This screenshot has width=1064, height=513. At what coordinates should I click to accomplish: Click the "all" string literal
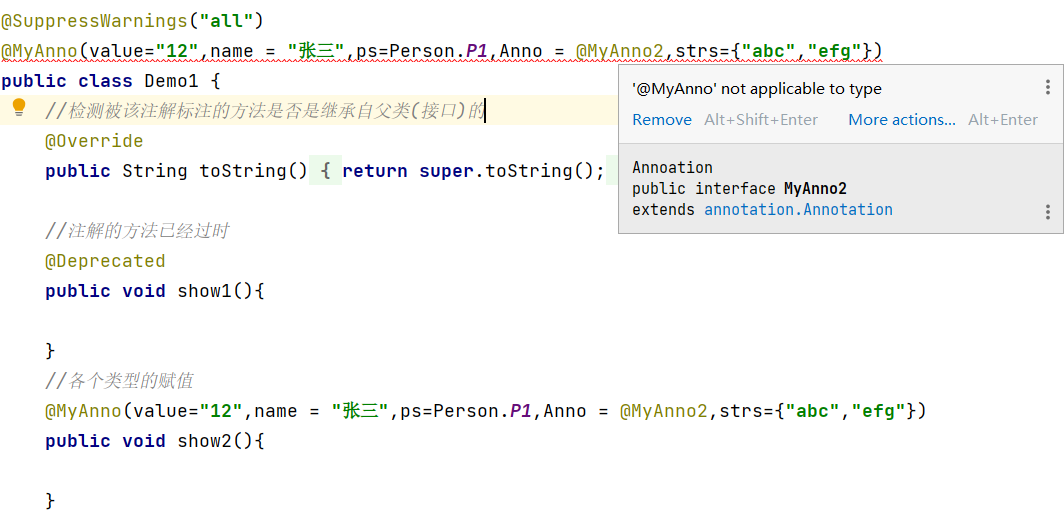pyautogui.click(x=226, y=21)
